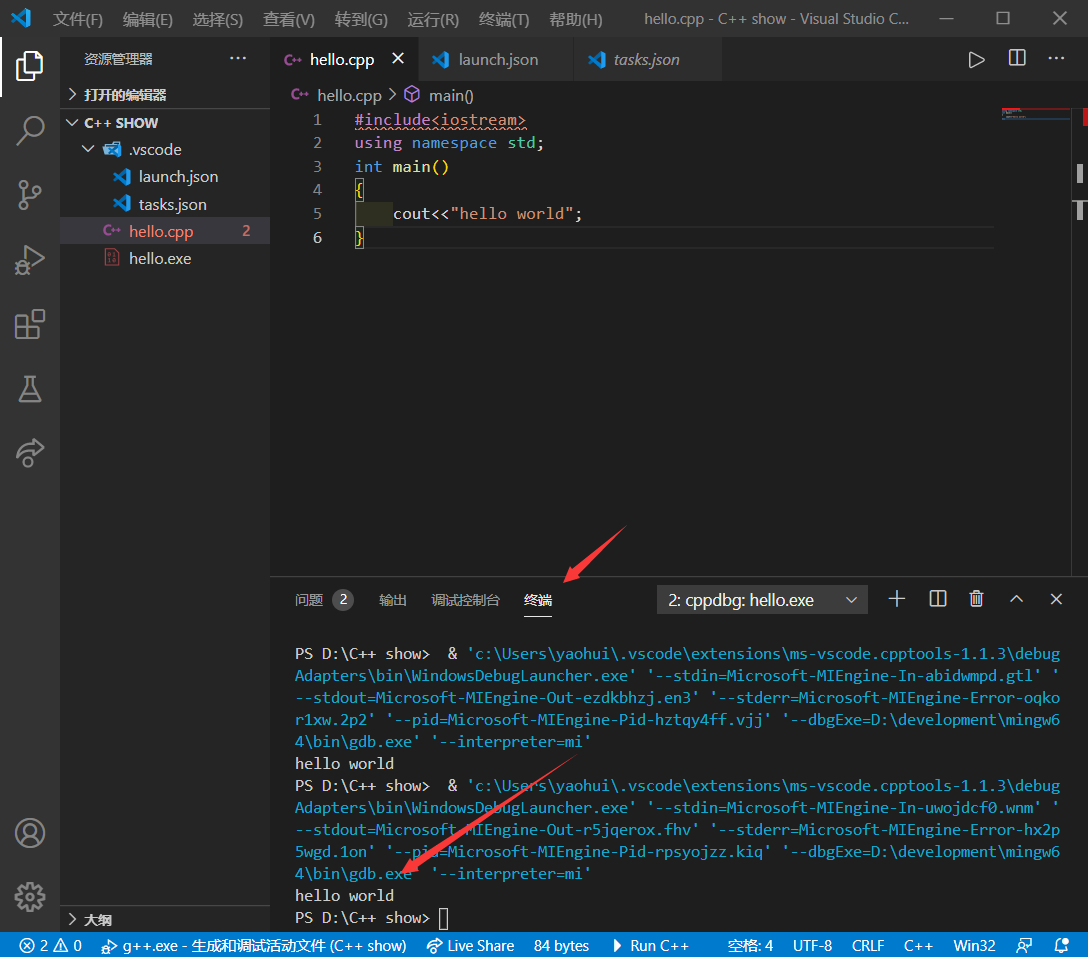Open the terminal selector showing cppdbg: hello.exe
This screenshot has width=1088, height=957.
tap(762, 599)
